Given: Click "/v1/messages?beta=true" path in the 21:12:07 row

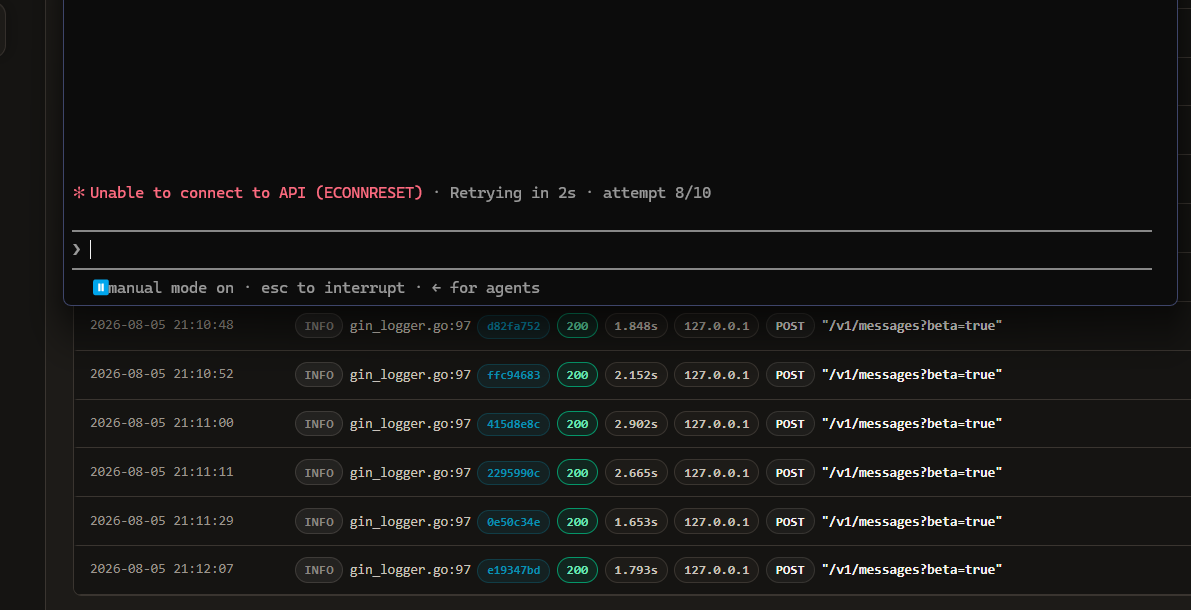Looking at the screenshot, I should 912,570.
